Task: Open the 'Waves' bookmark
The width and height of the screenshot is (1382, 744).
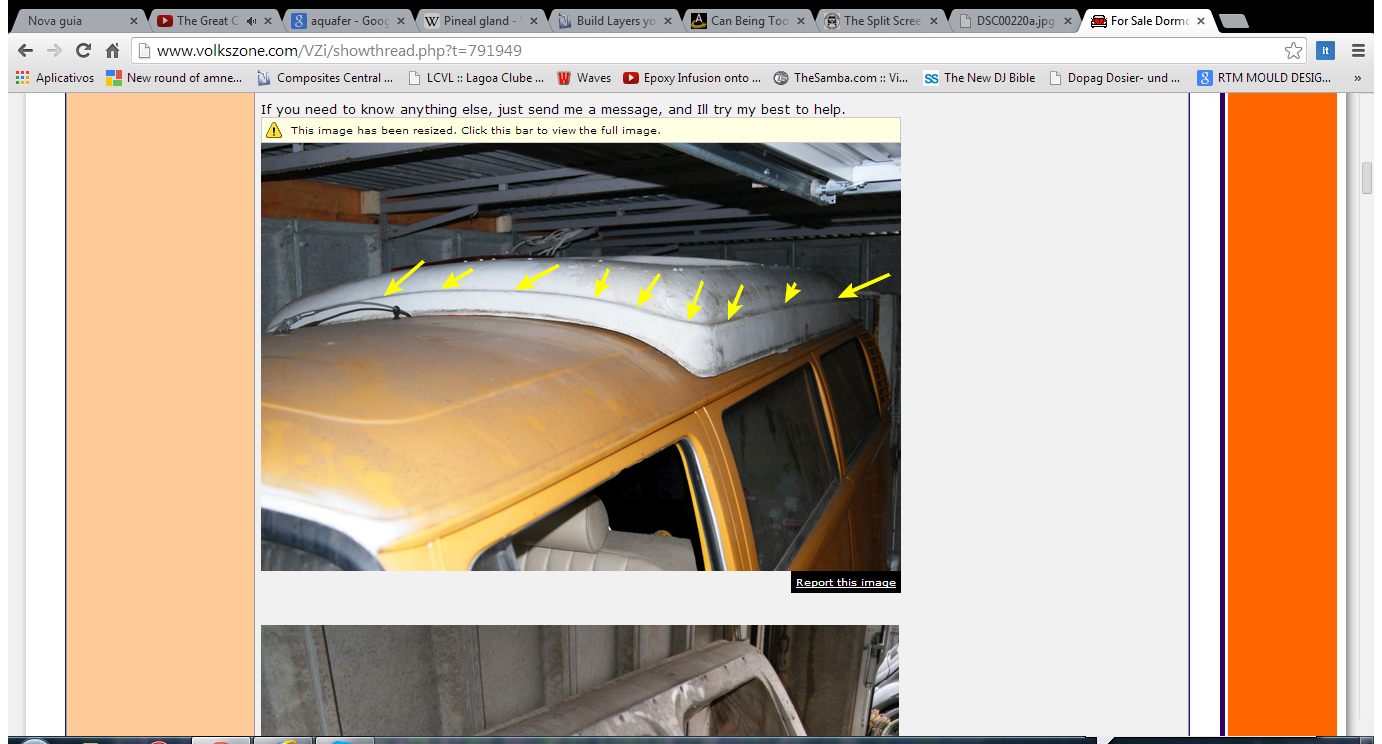Action: [584, 78]
